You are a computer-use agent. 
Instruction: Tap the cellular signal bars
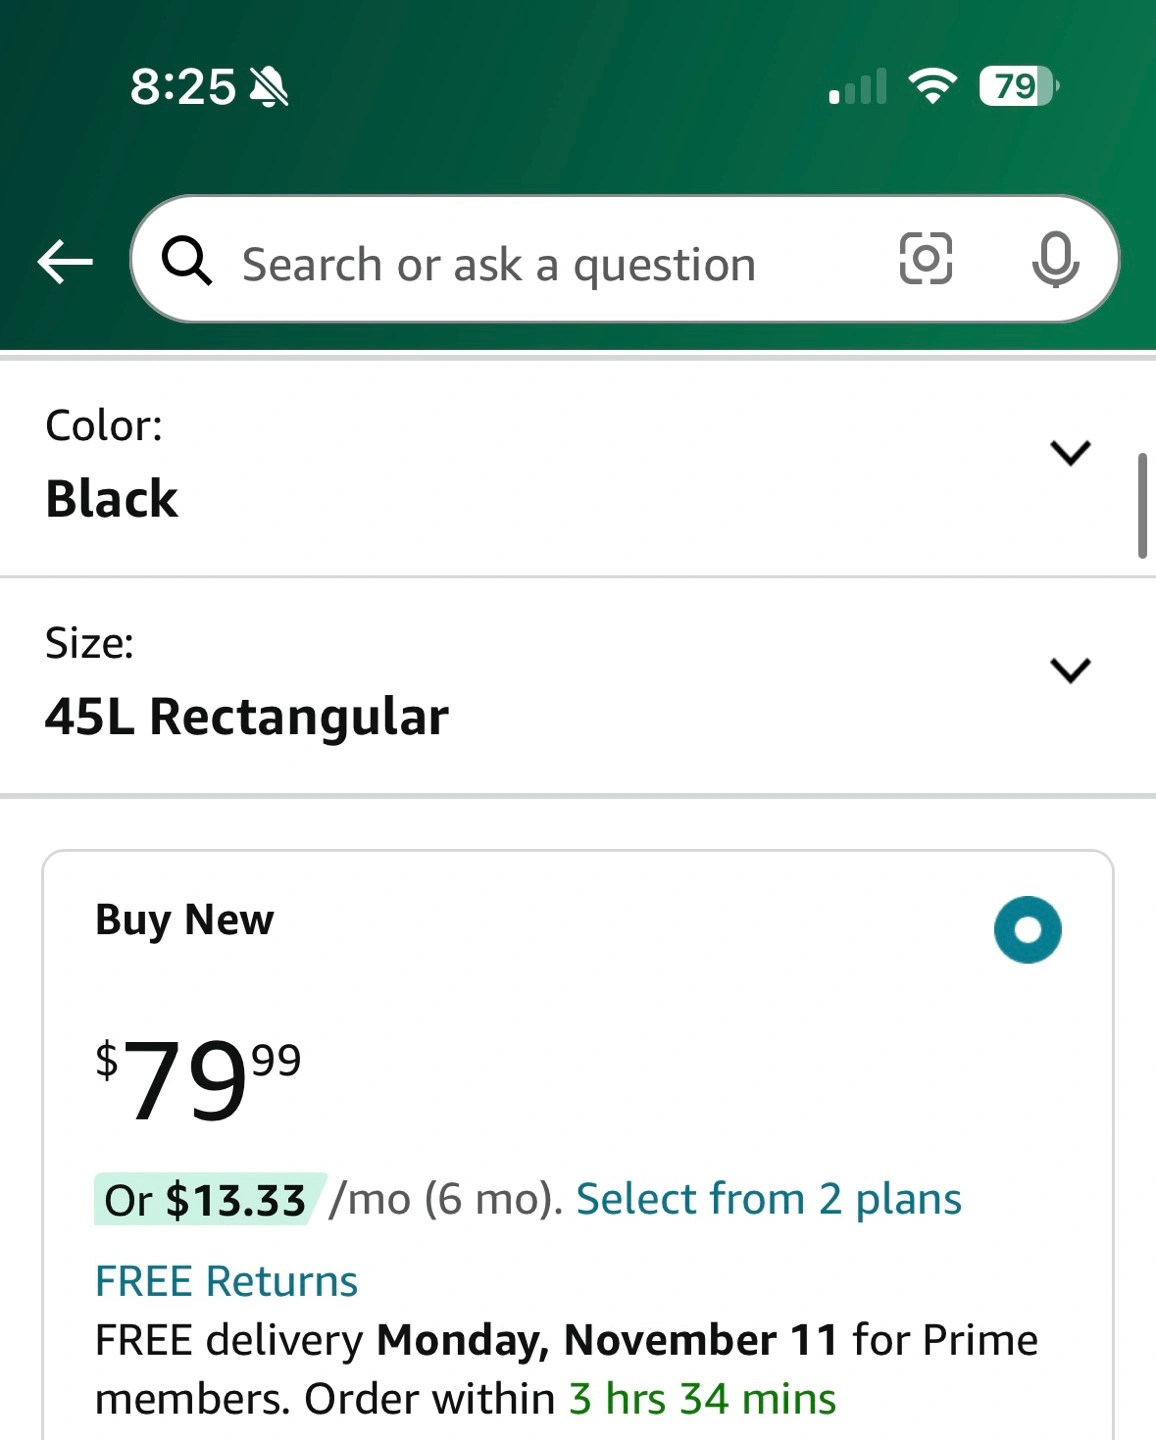858,88
